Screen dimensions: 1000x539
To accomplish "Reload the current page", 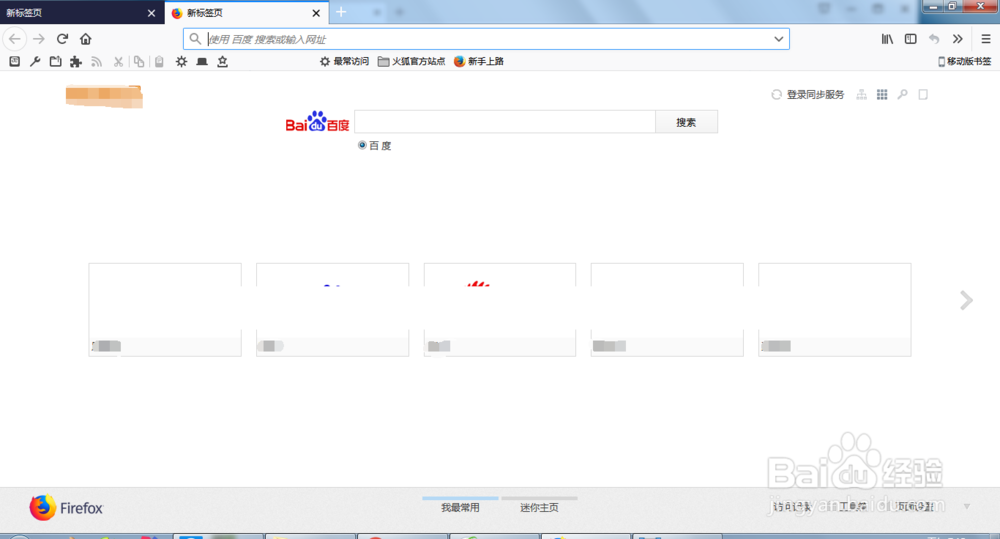I will pos(62,39).
